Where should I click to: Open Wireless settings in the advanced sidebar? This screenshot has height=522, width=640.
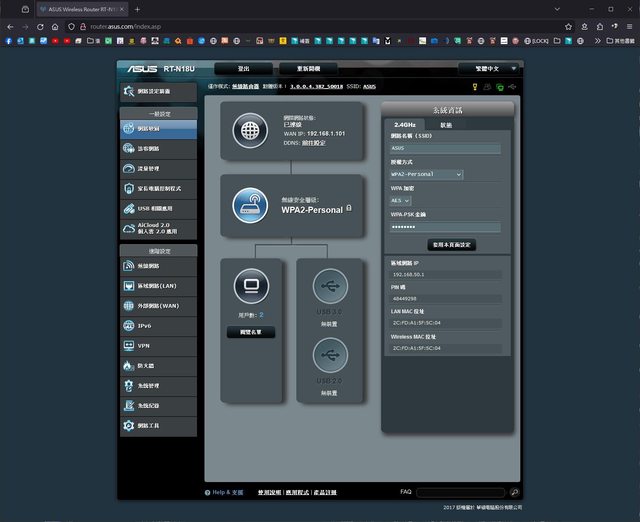158,266
